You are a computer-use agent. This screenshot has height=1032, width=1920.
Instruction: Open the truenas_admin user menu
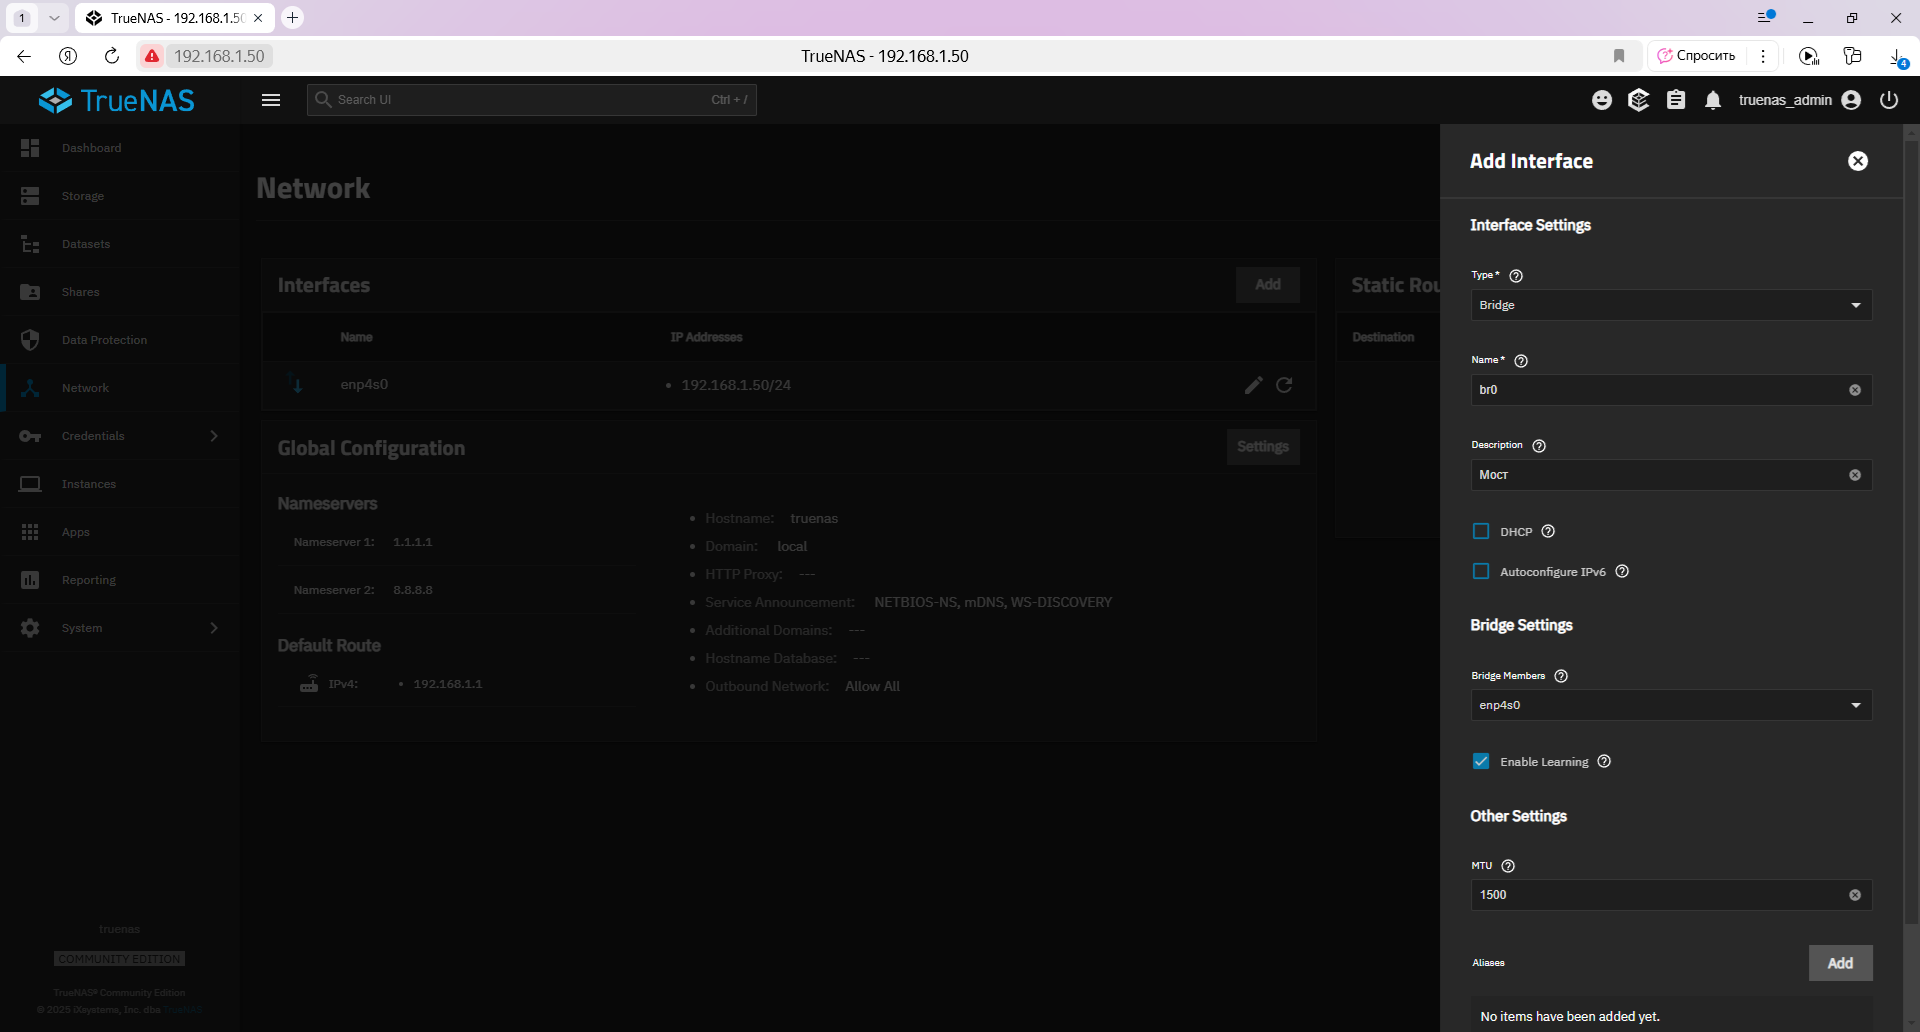pyautogui.click(x=1799, y=100)
